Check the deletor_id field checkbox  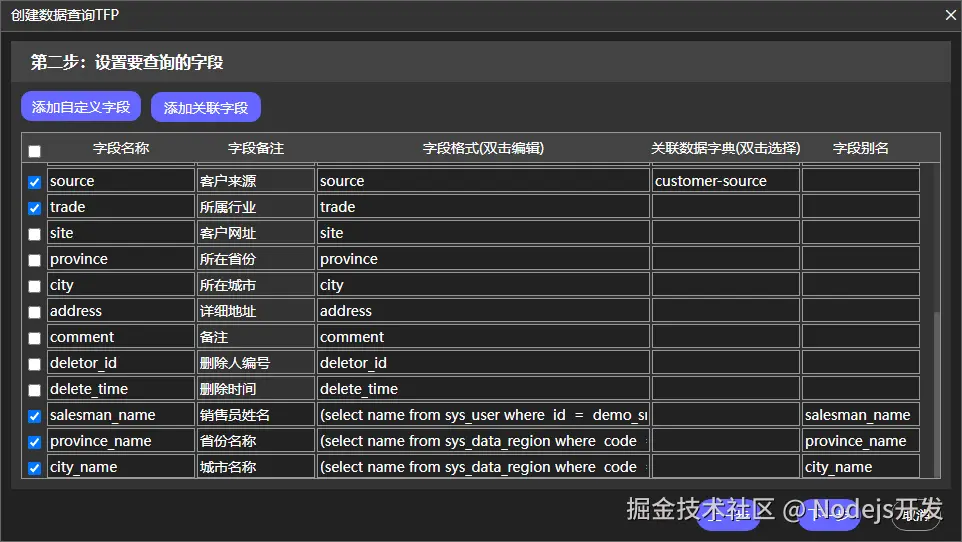34,364
